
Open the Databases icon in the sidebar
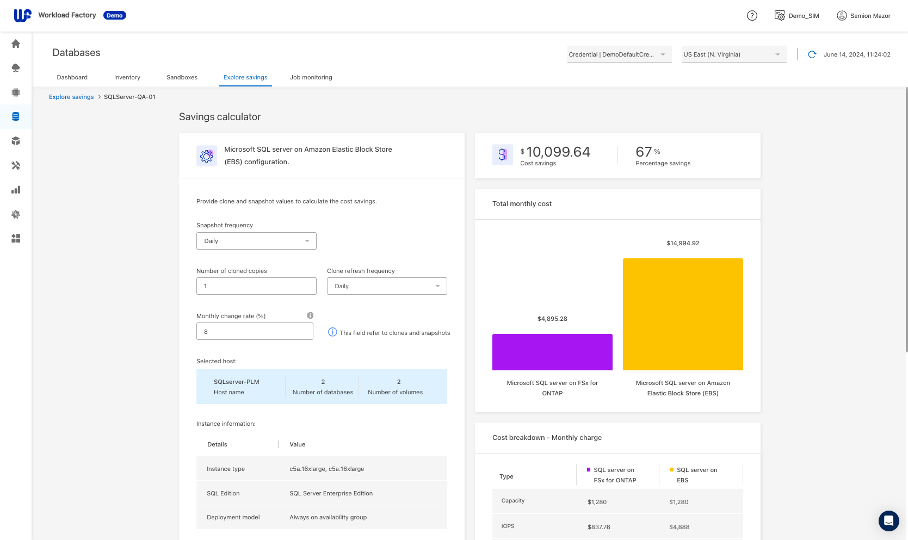15,116
